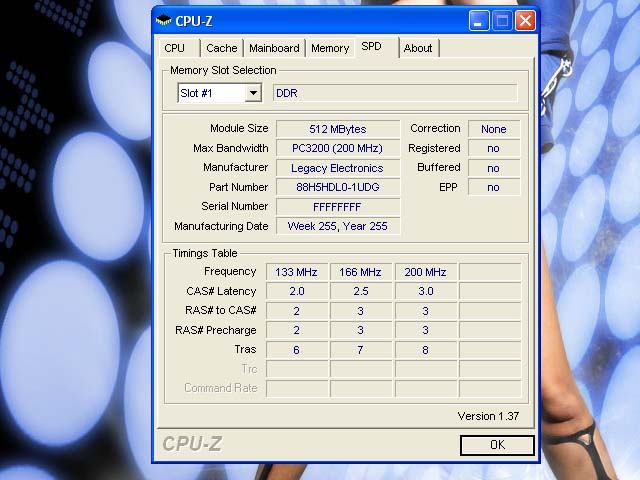640x480 pixels.
Task: Open the Cache tab
Action: click(222, 48)
